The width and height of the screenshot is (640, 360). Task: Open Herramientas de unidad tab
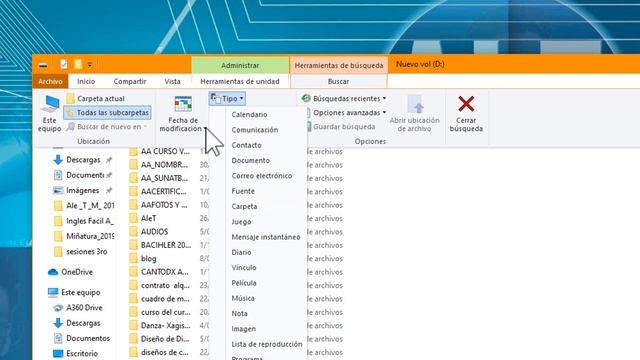click(x=240, y=81)
